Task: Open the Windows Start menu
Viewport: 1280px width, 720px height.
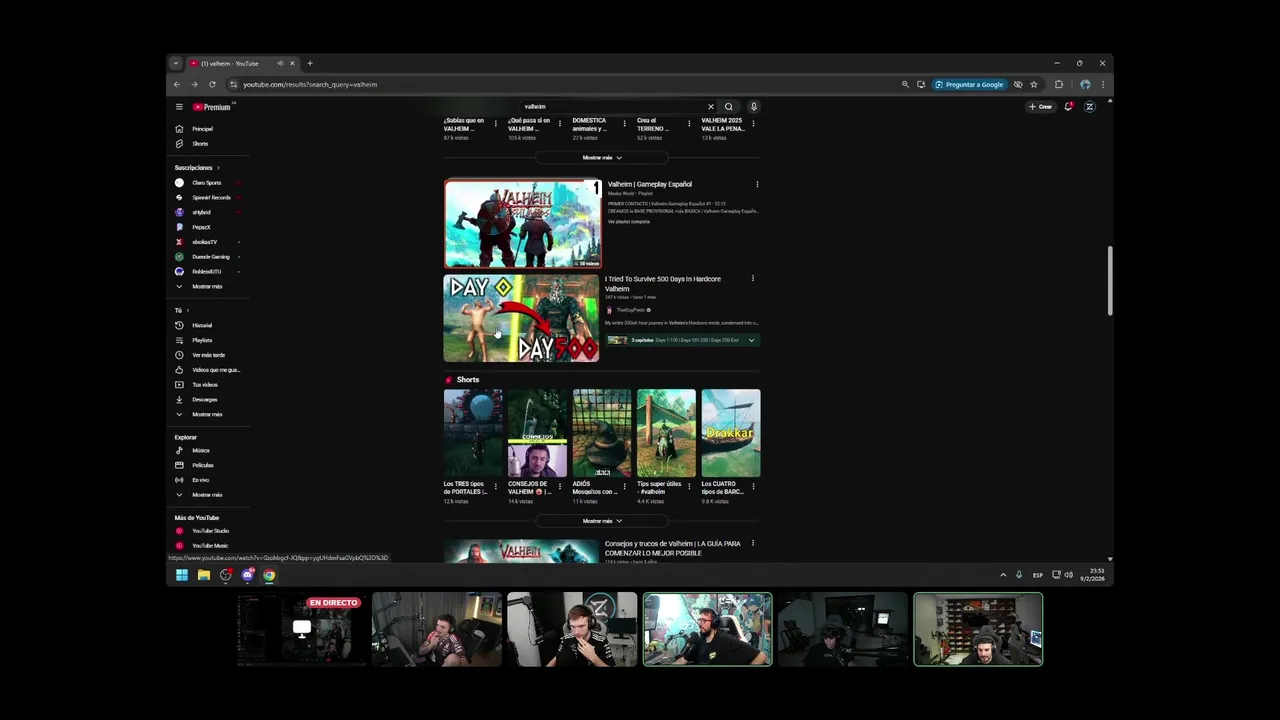Action: coord(182,575)
